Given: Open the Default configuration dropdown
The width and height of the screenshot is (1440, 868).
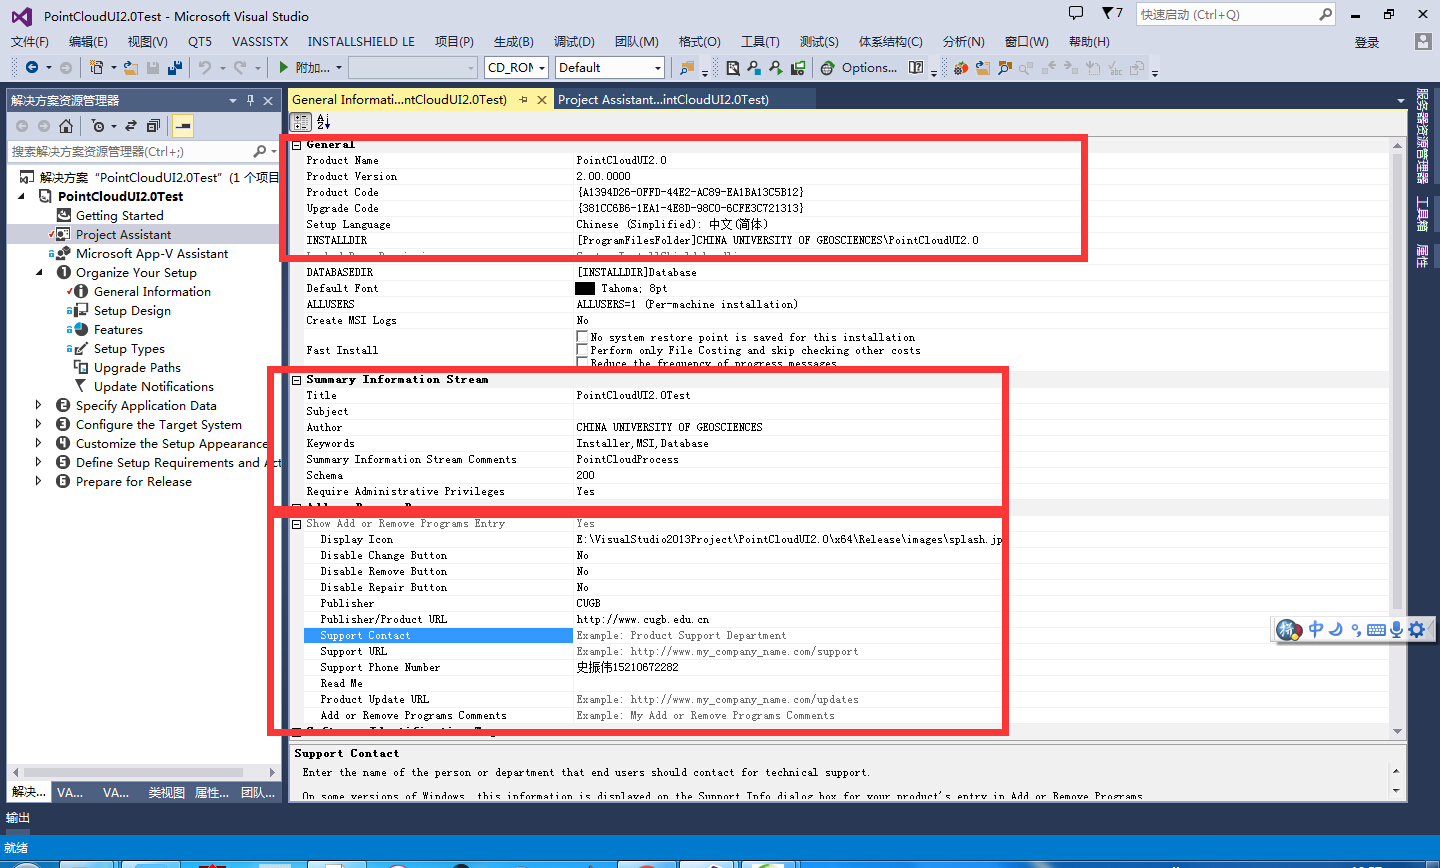Looking at the screenshot, I should [x=657, y=68].
